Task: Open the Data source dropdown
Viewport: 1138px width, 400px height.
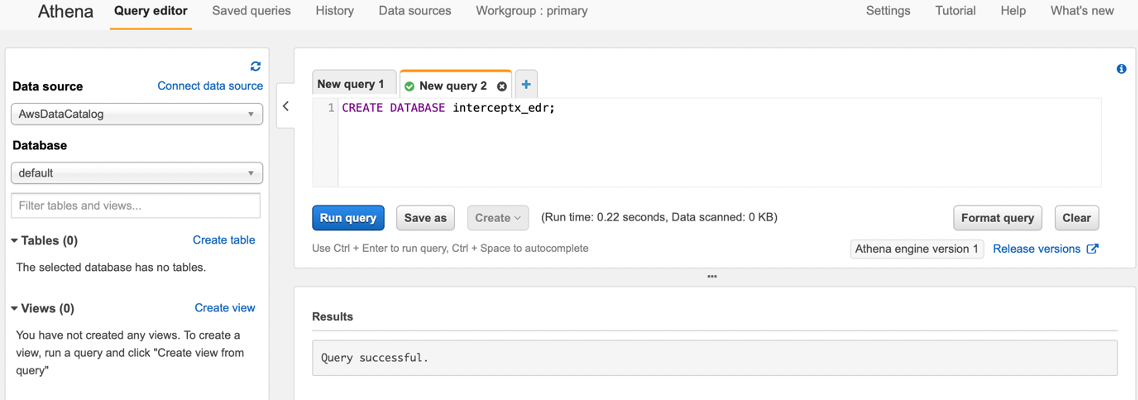Action: tap(137, 114)
